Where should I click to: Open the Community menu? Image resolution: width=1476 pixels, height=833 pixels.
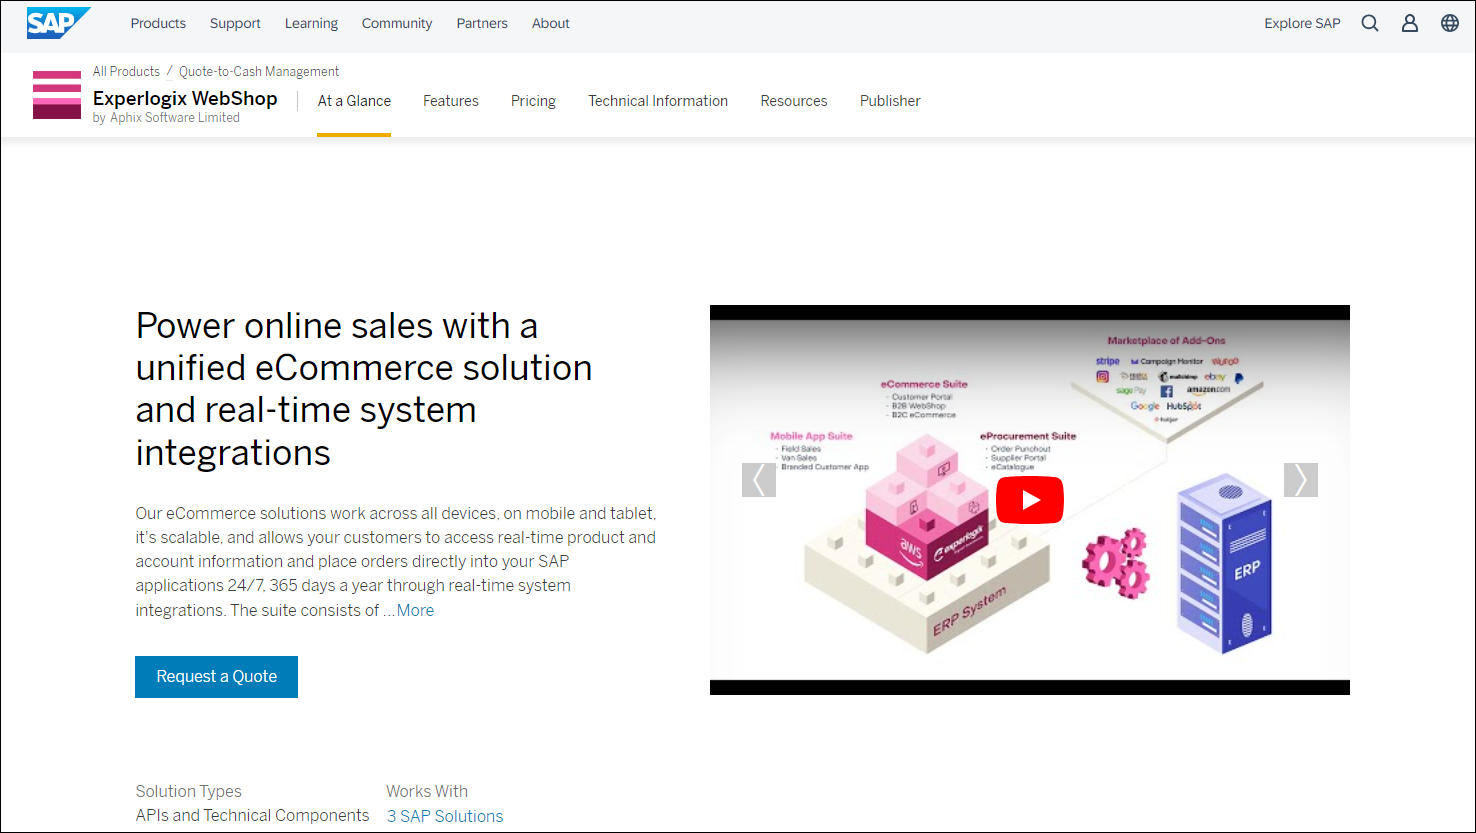(396, 22)
